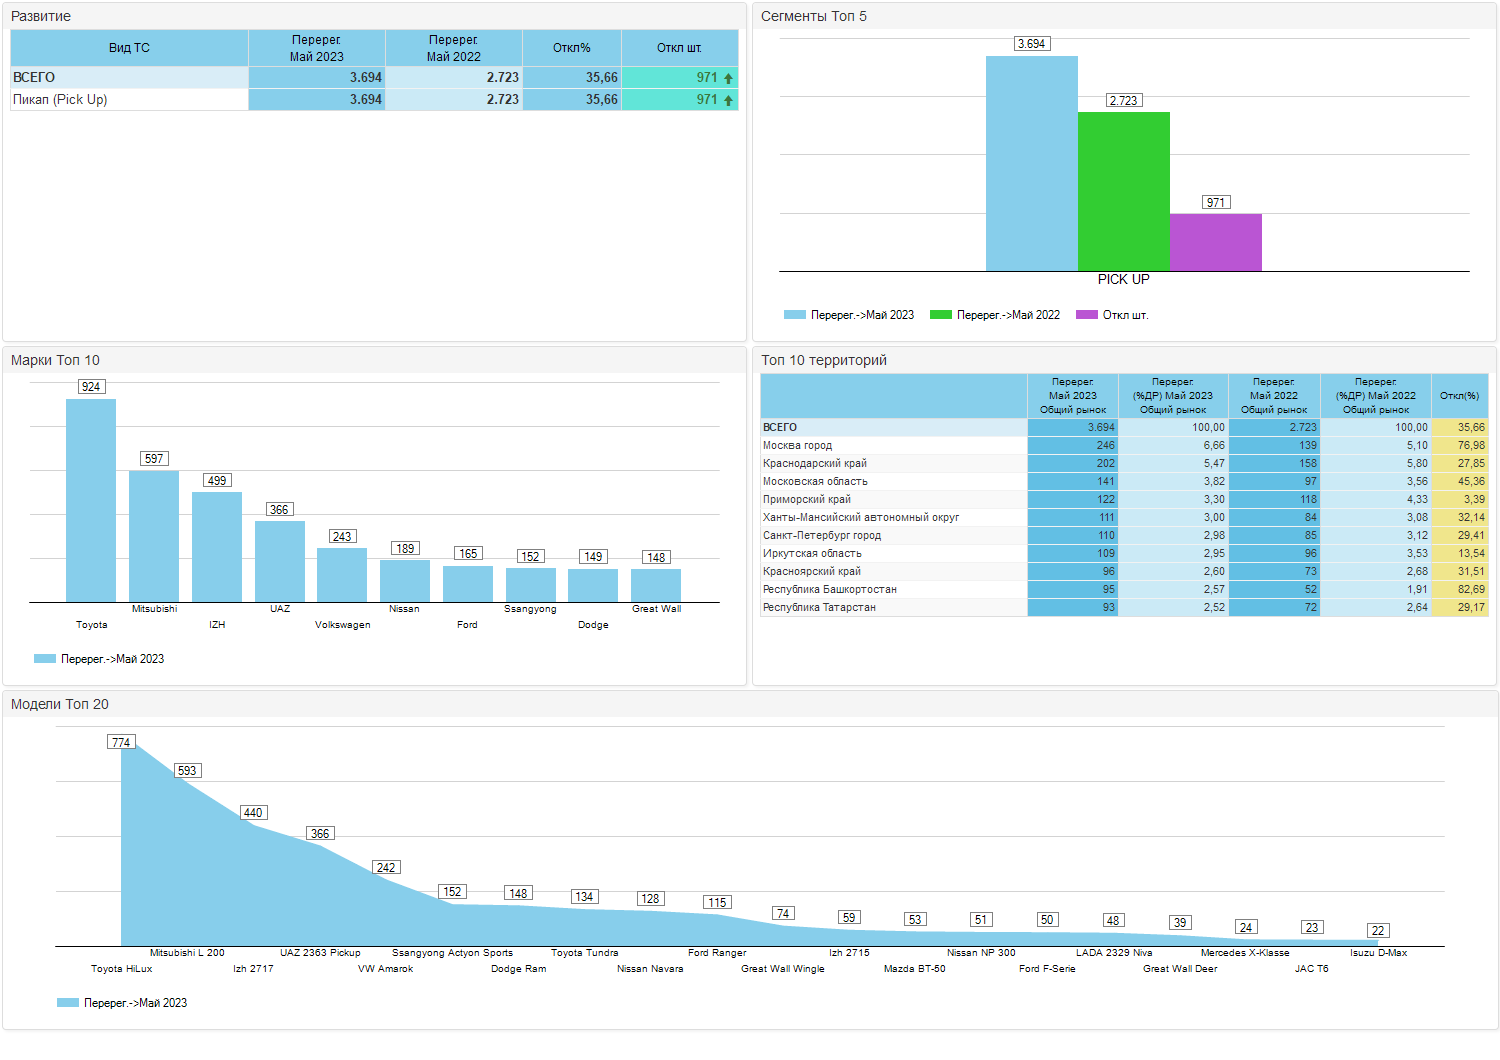Image resolution: width=1500 pixels, height=1060 pixels.
Task: Click the 242 data label for VW Amarok
Action: [386, 868]
